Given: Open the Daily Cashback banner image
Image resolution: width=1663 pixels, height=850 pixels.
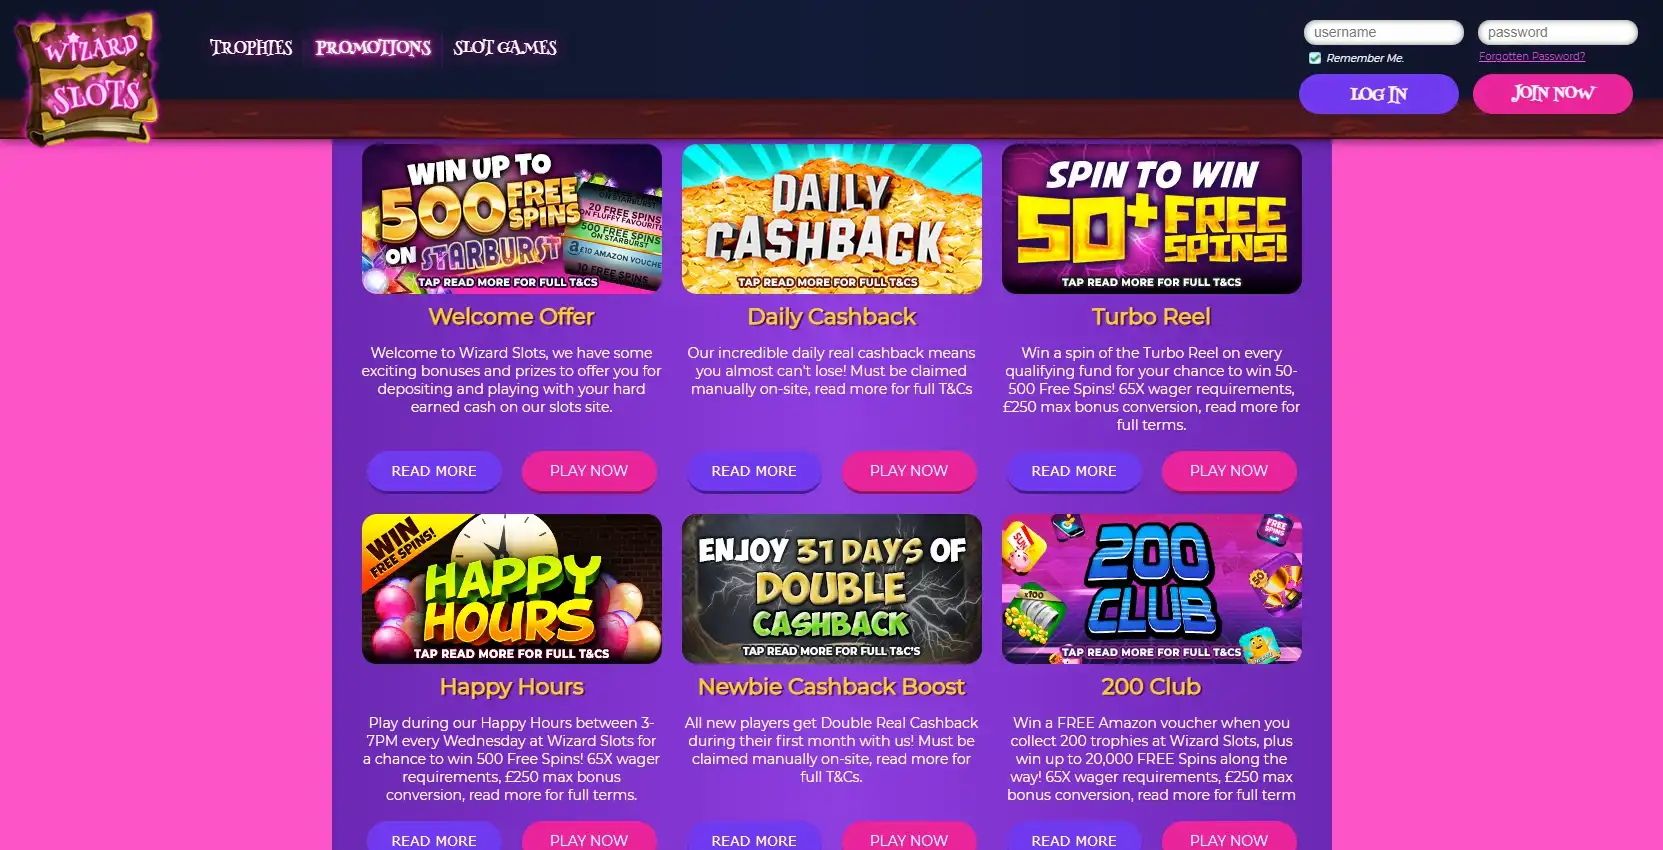Looking at the screenshot, I should point(832,219).
